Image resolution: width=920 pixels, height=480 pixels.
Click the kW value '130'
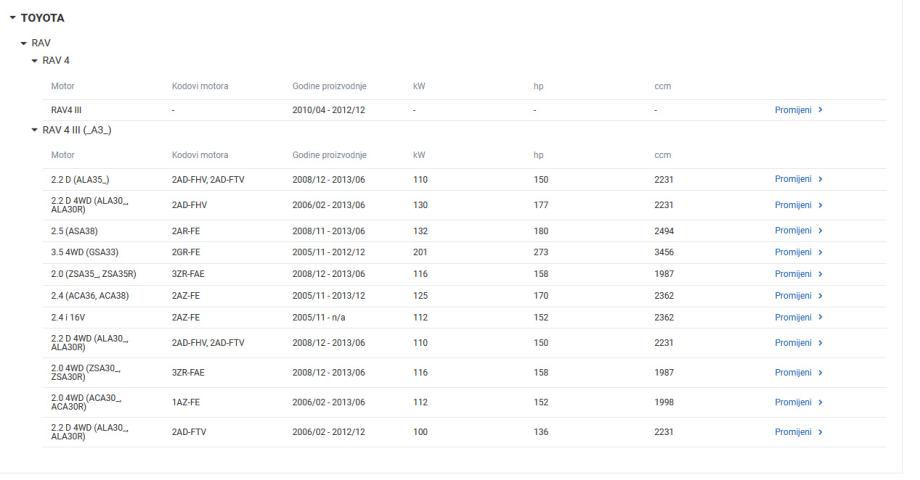tap(420, 205)
